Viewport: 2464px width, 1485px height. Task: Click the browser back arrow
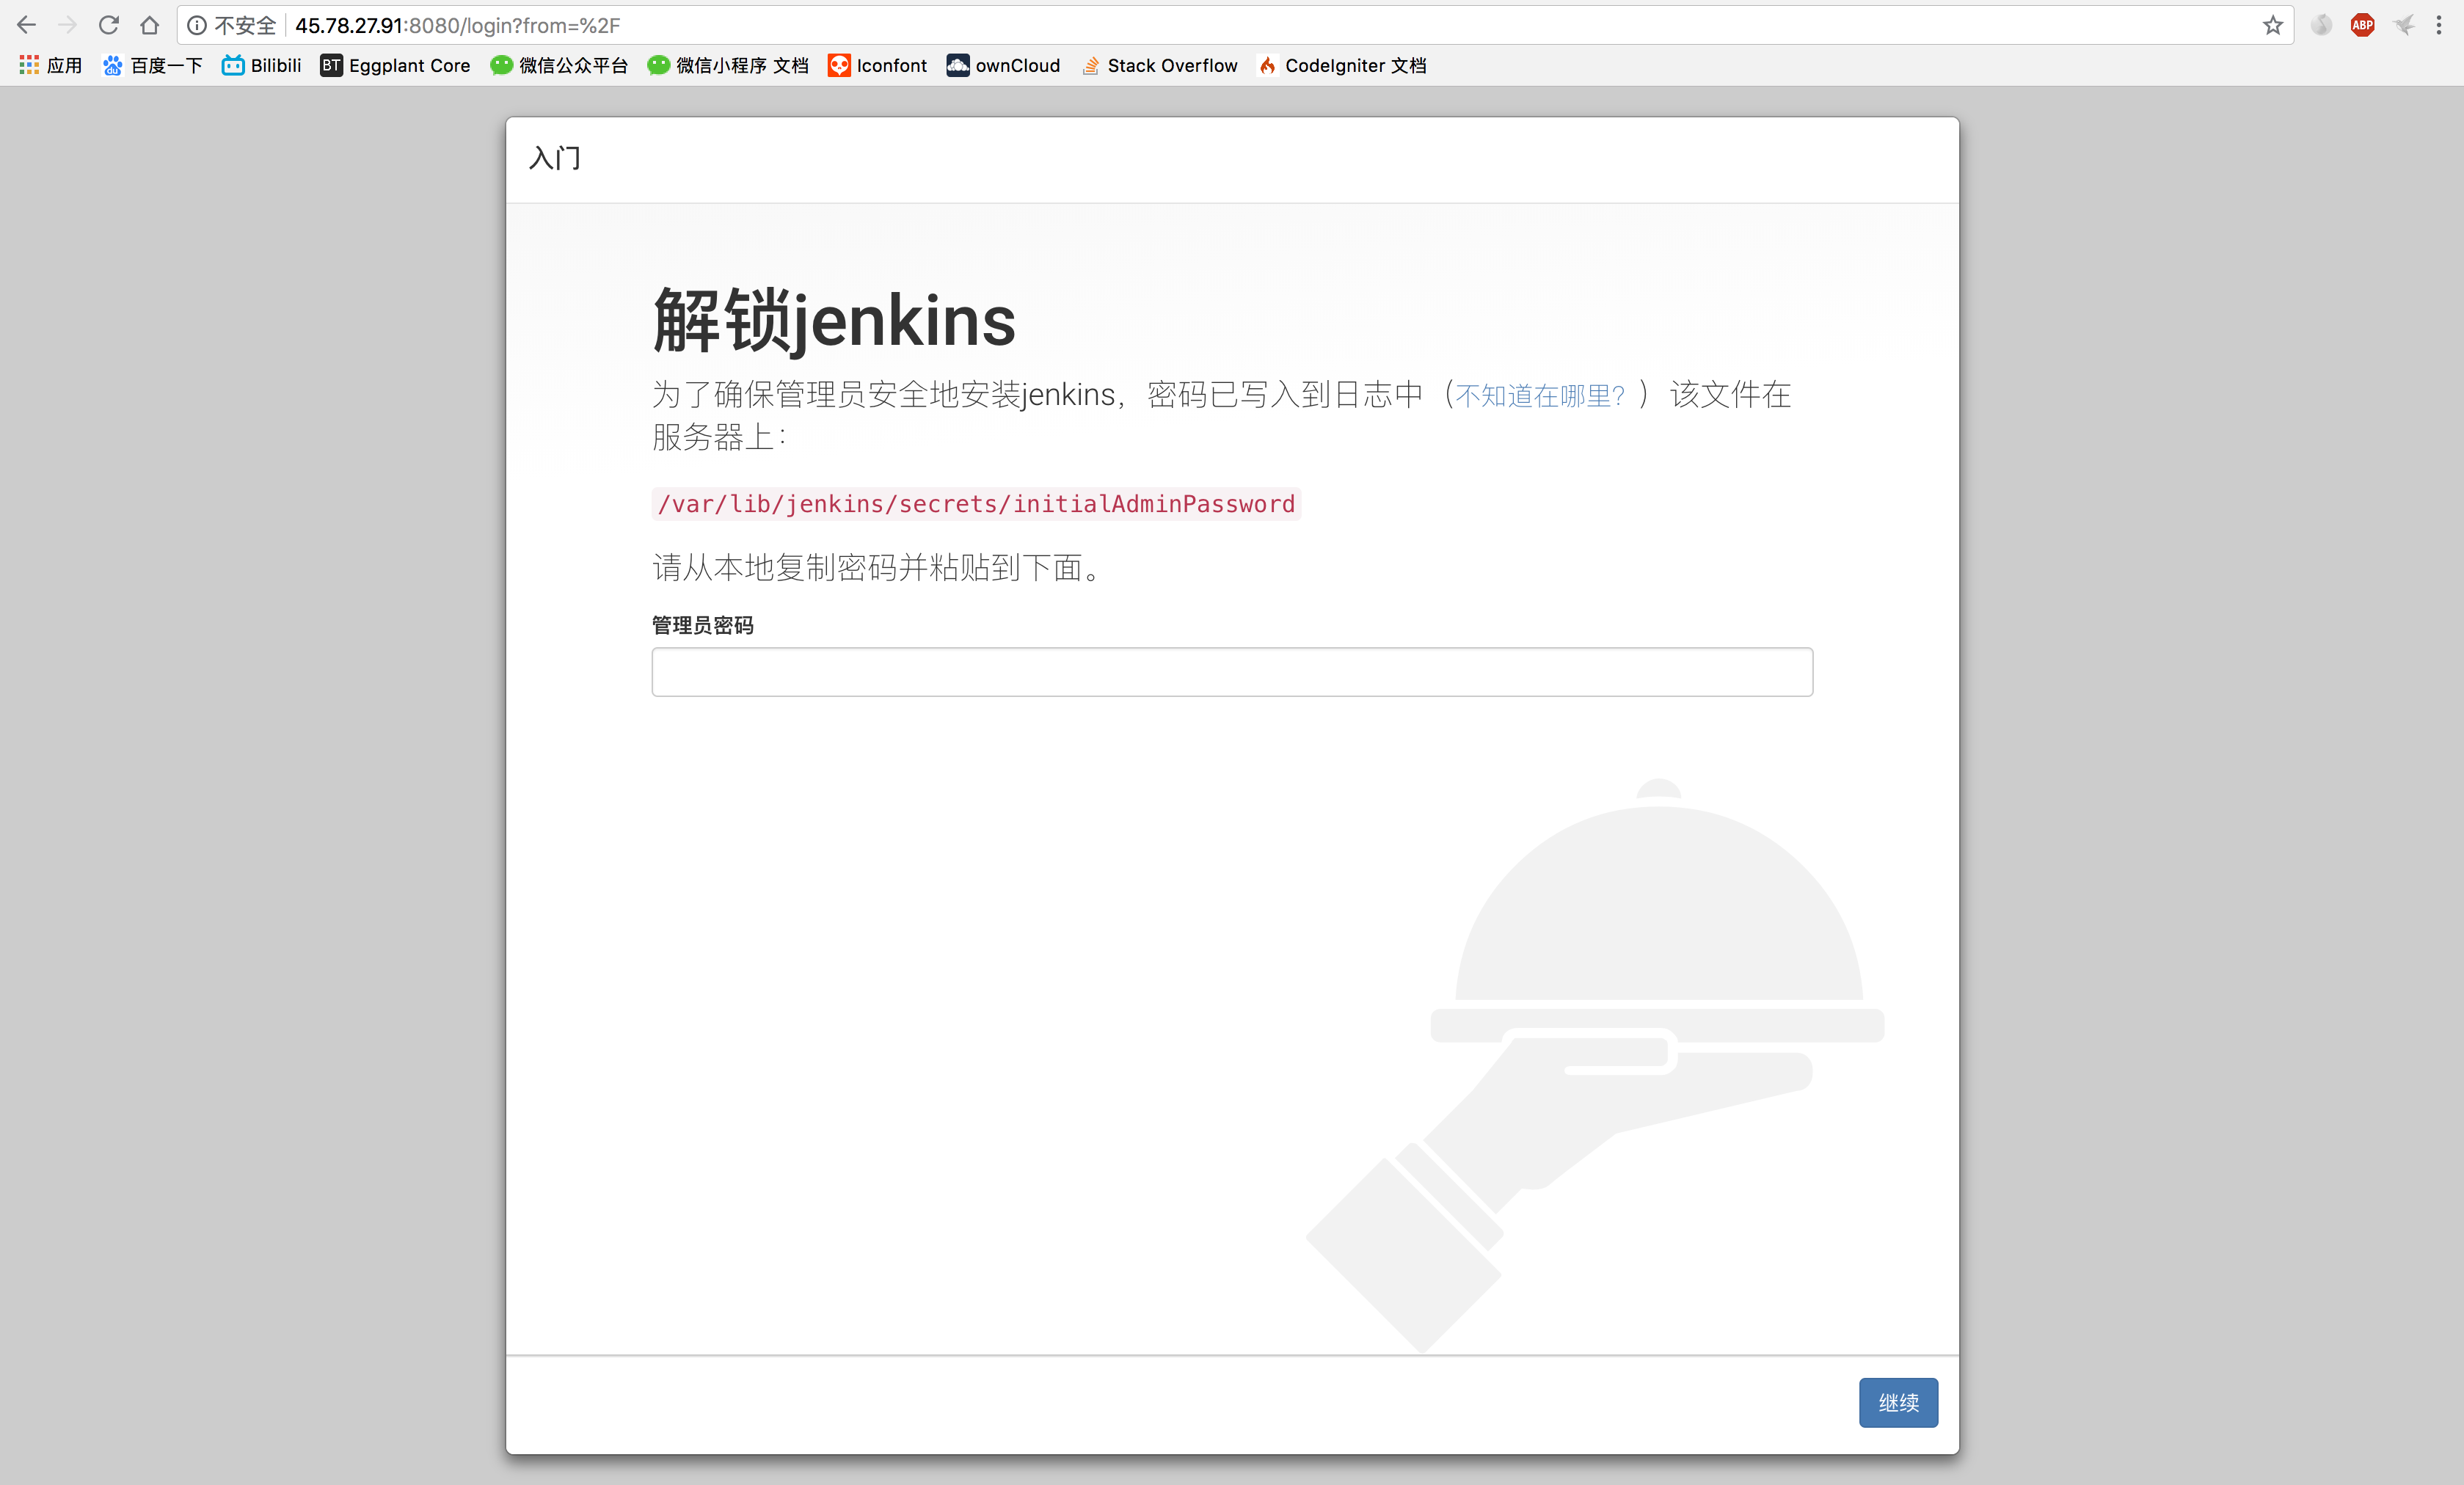27,25
